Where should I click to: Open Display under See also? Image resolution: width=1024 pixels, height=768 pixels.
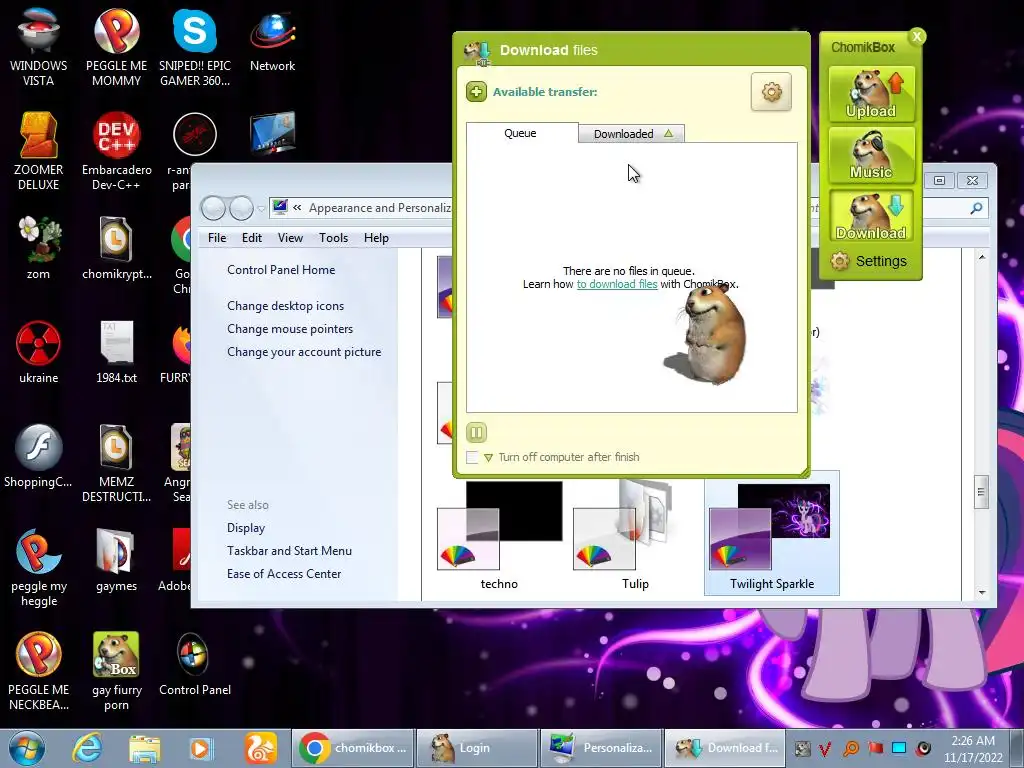[246, 528]
